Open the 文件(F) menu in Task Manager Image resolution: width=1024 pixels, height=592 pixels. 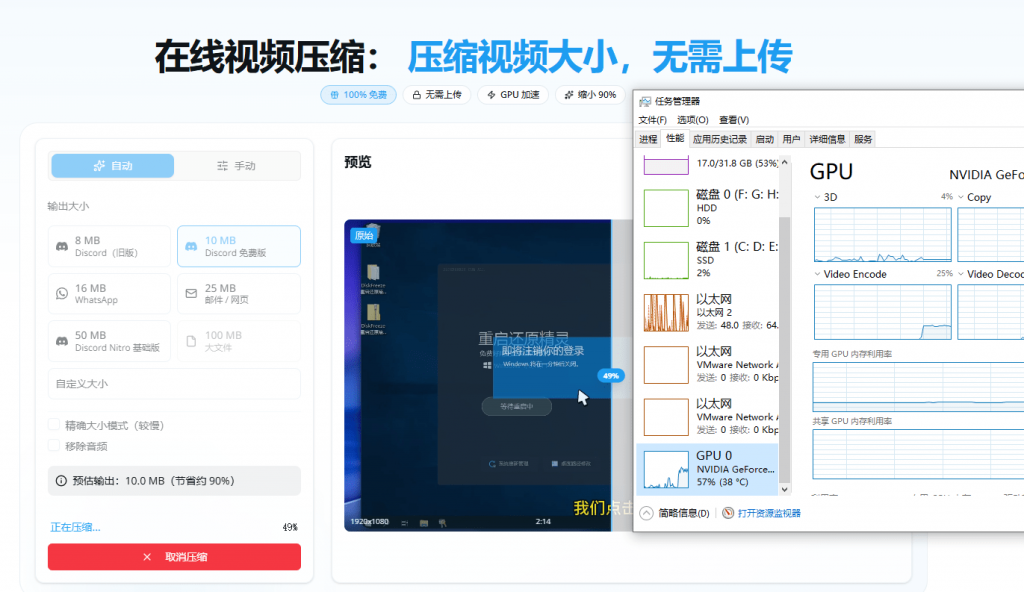[652, 120]
